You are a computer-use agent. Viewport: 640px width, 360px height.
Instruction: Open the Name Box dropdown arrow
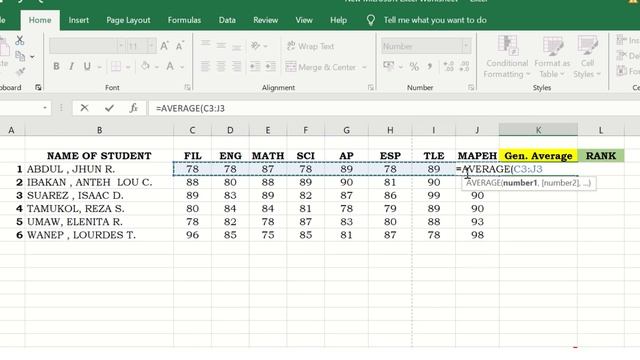pyautogui.click(x=45, y=108)
